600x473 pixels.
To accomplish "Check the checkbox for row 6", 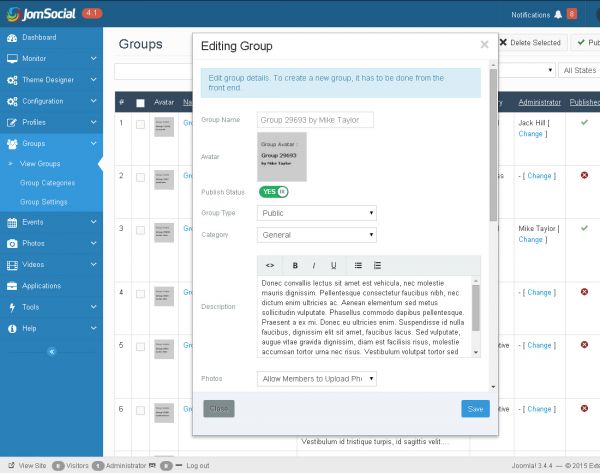I will click(x=140, y=411).
